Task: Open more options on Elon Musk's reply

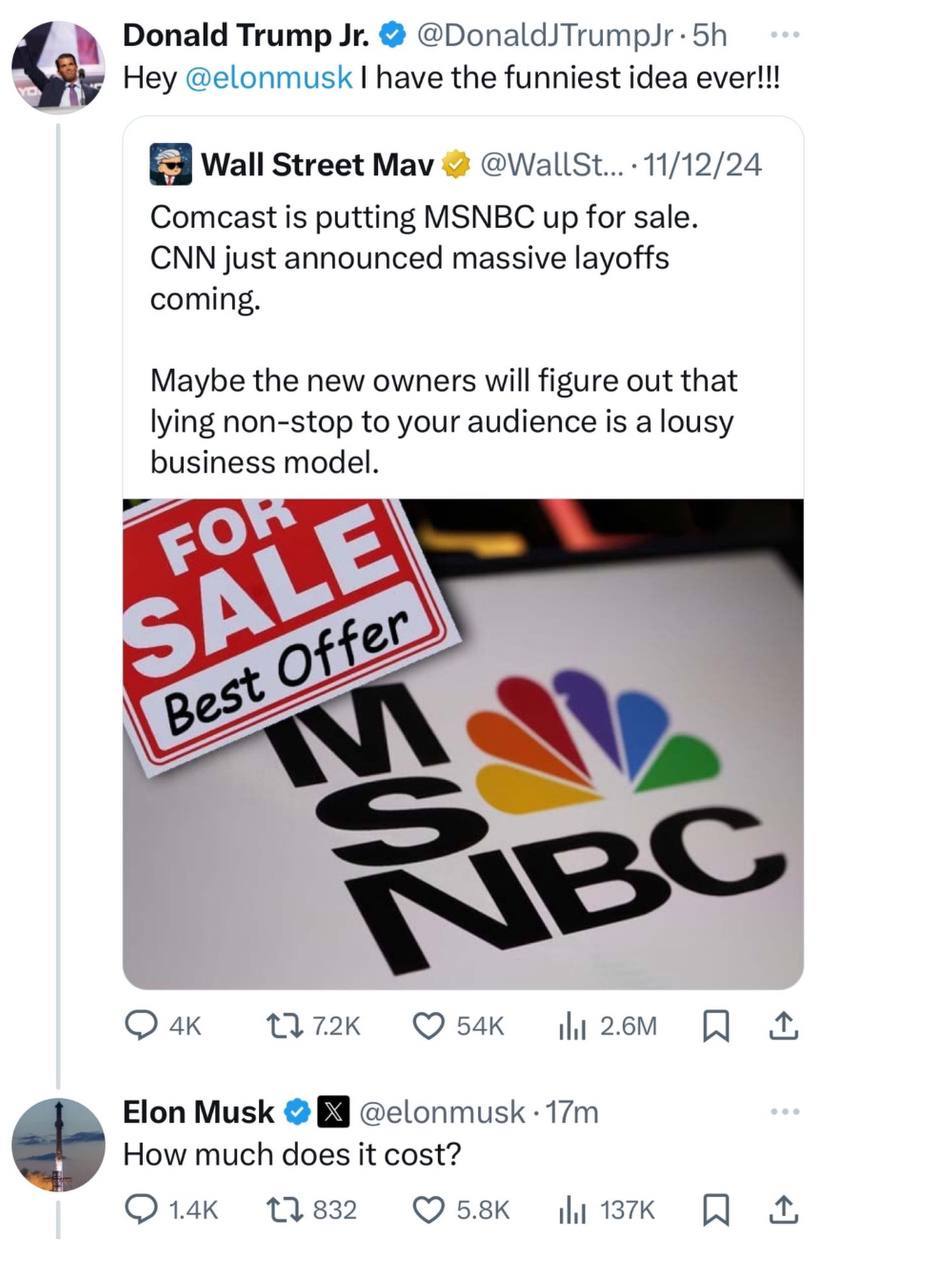Action: coord(786,1111)
